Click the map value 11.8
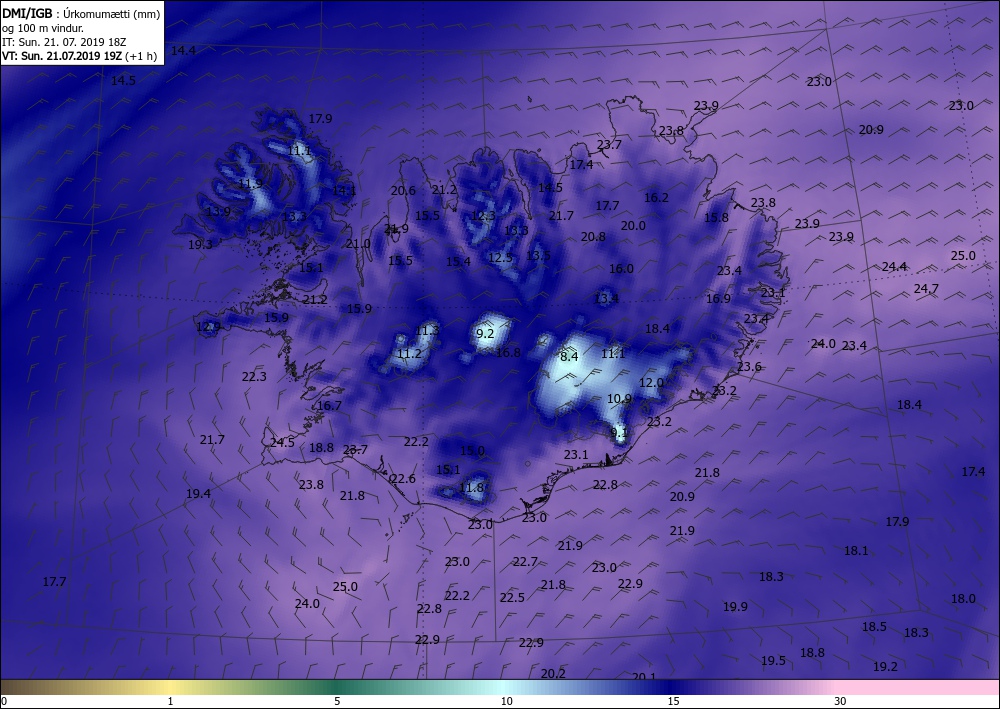The image size is (1000, 709). click(471, 488)
